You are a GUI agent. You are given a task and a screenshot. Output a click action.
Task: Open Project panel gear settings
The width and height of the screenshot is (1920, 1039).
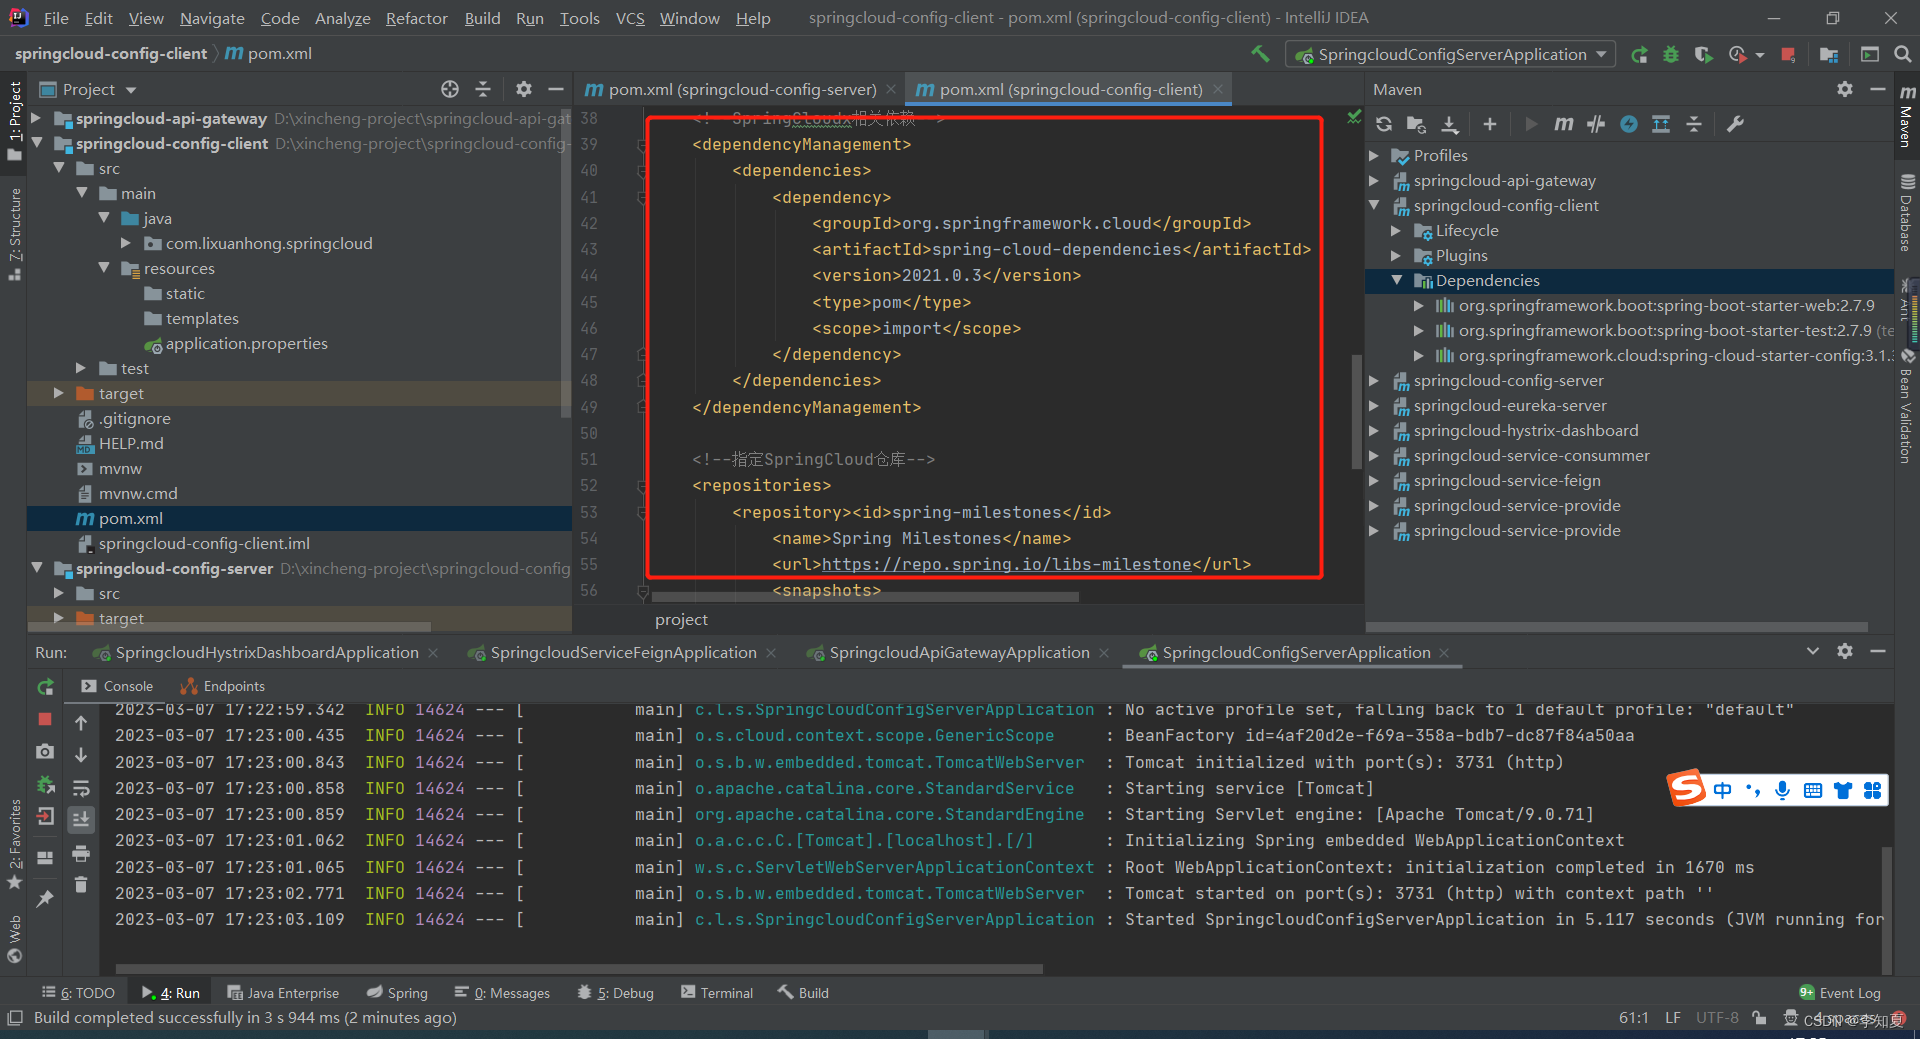point(524,89)
